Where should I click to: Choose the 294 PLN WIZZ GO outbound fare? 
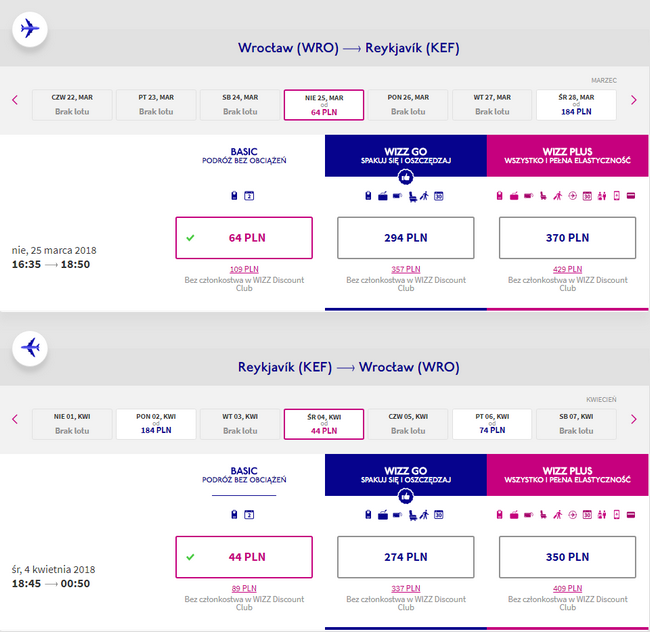(405, 238)
